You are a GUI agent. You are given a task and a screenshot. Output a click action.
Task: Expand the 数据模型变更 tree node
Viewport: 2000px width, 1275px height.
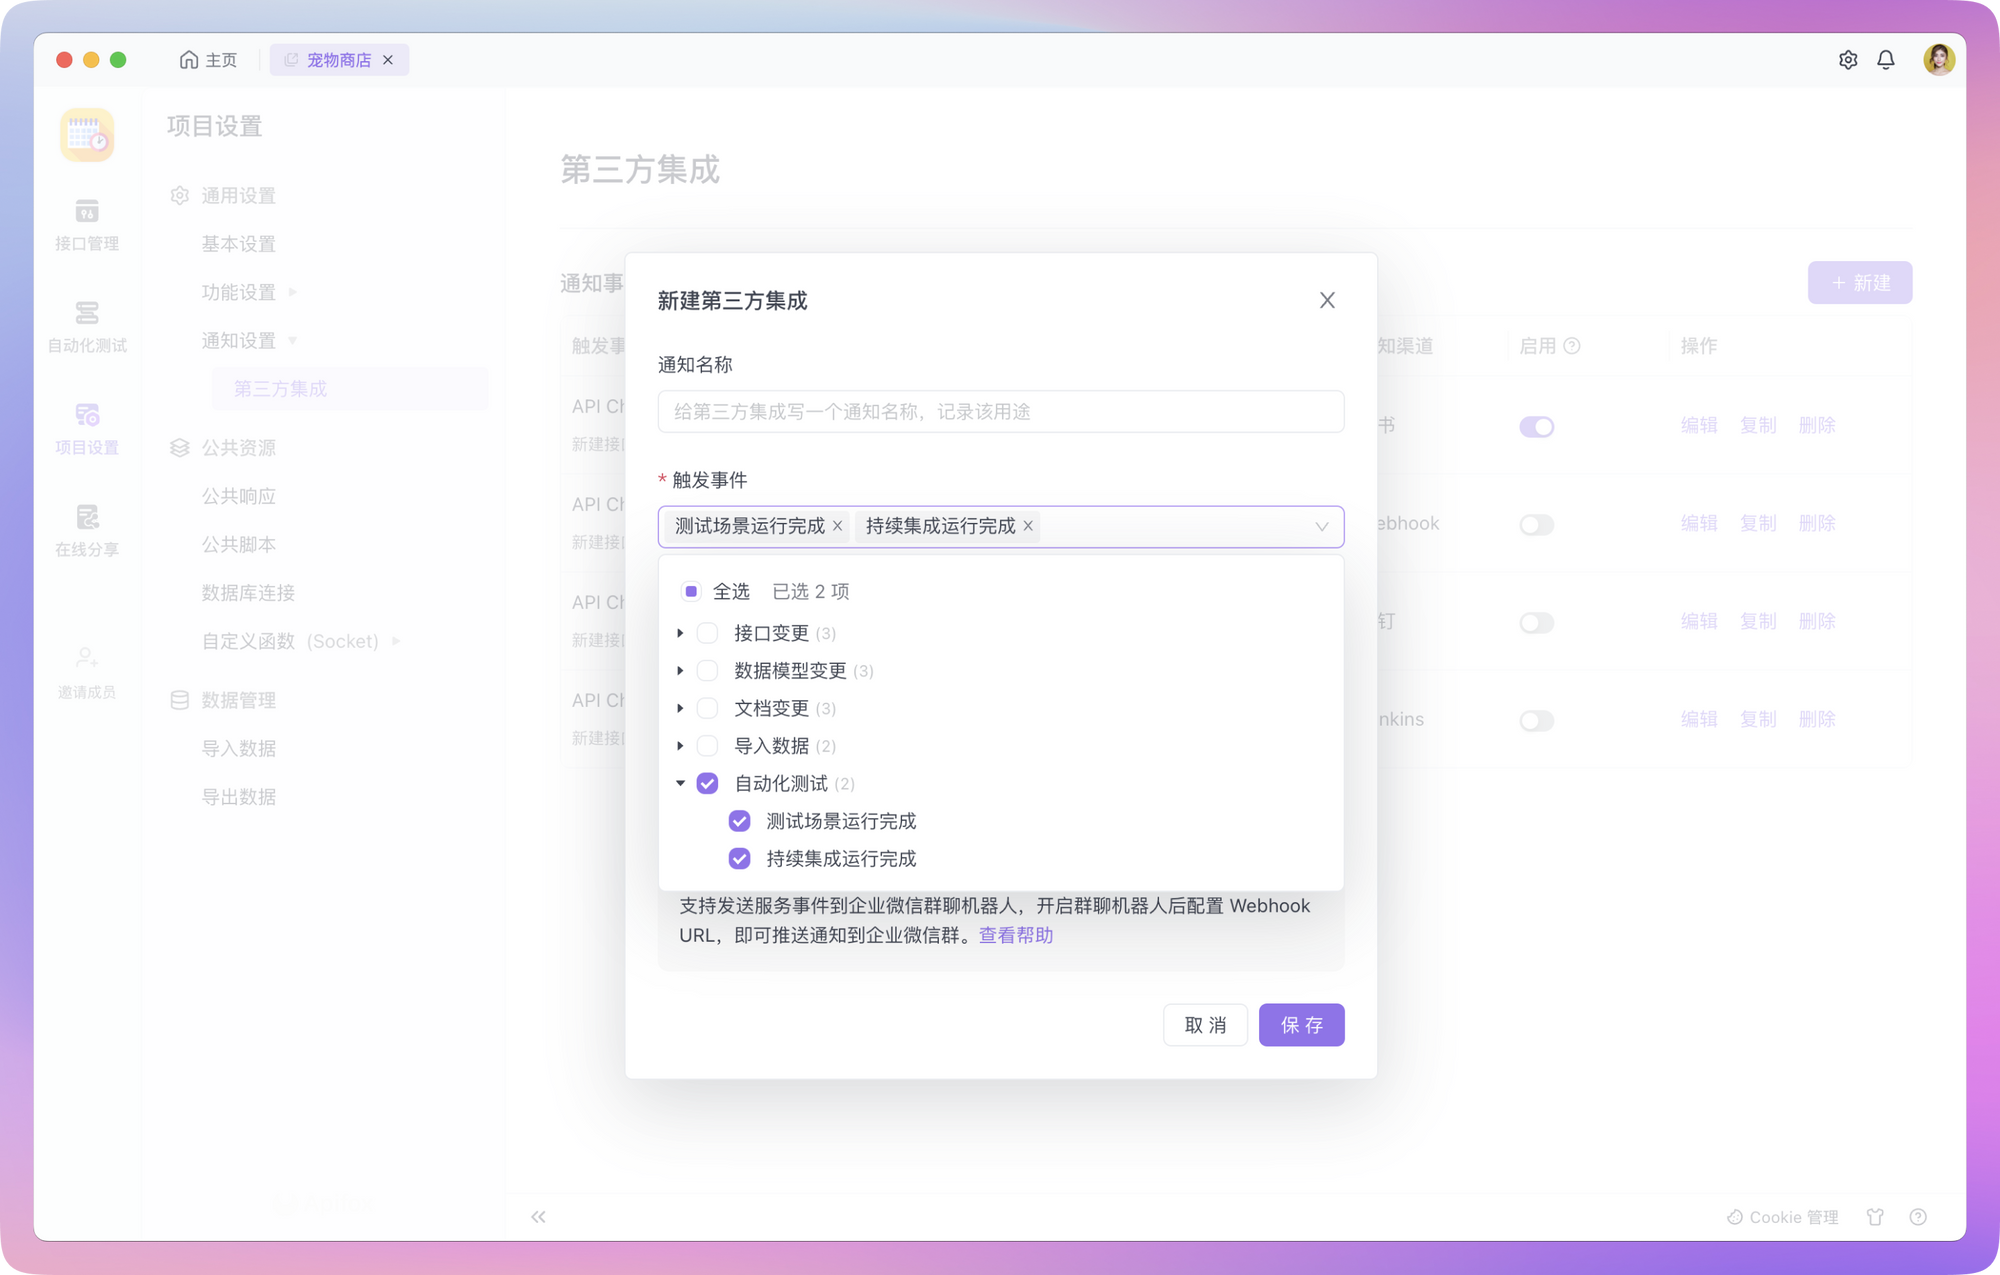tap(680, 671)
